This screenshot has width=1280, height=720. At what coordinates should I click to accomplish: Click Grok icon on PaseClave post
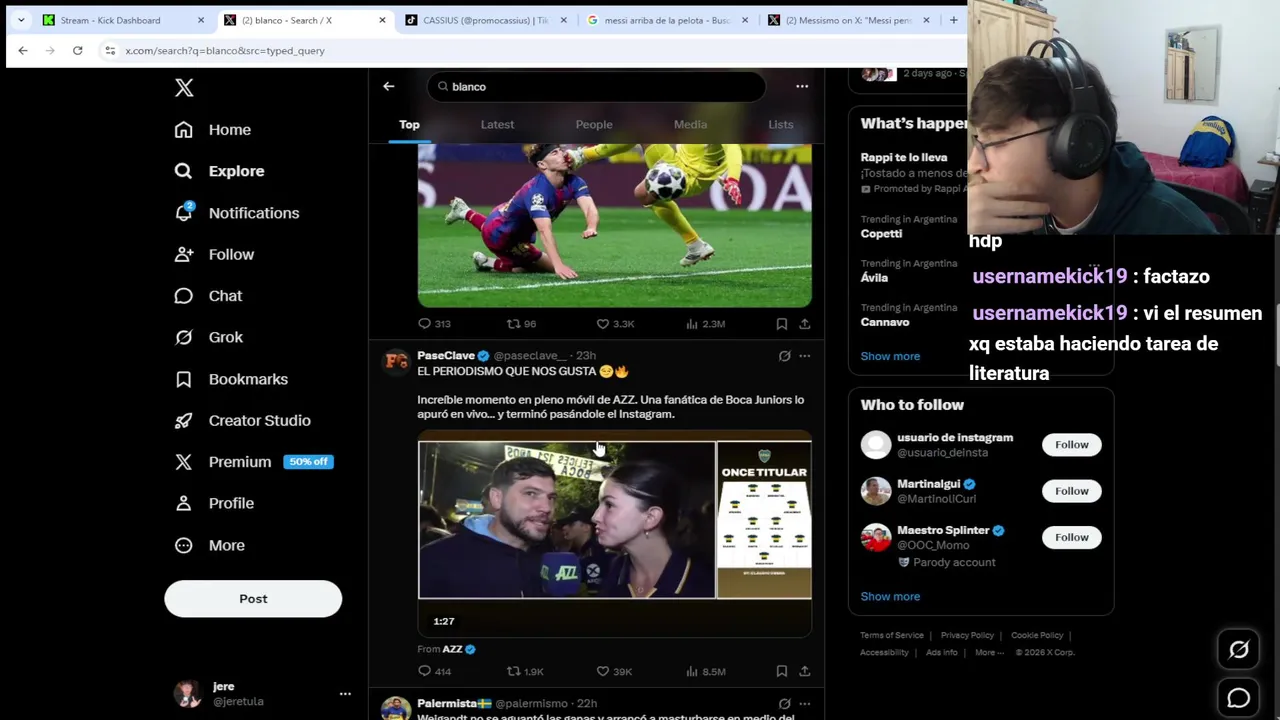tap(785, 356)
